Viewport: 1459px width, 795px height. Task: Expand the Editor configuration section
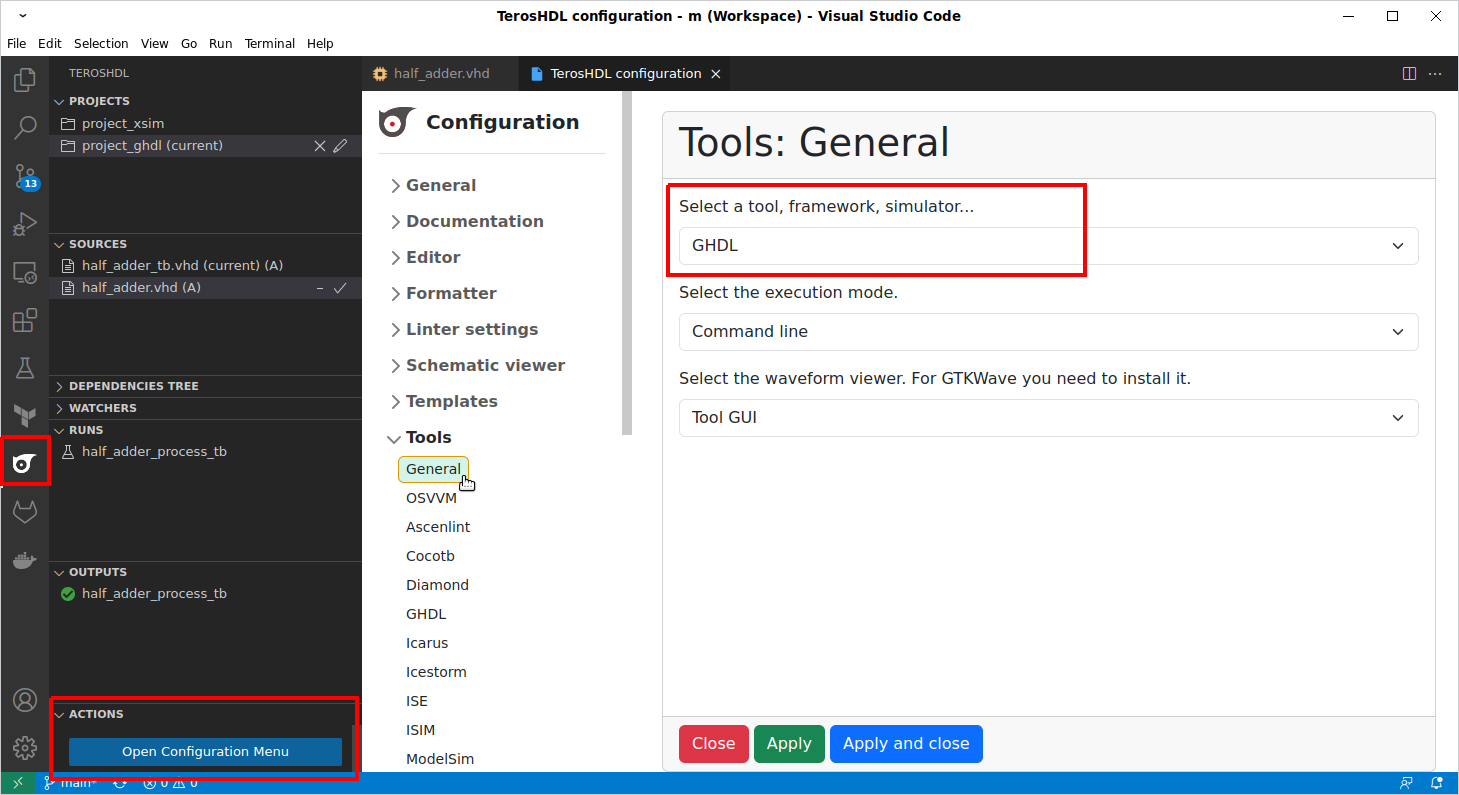click(424, 258)
